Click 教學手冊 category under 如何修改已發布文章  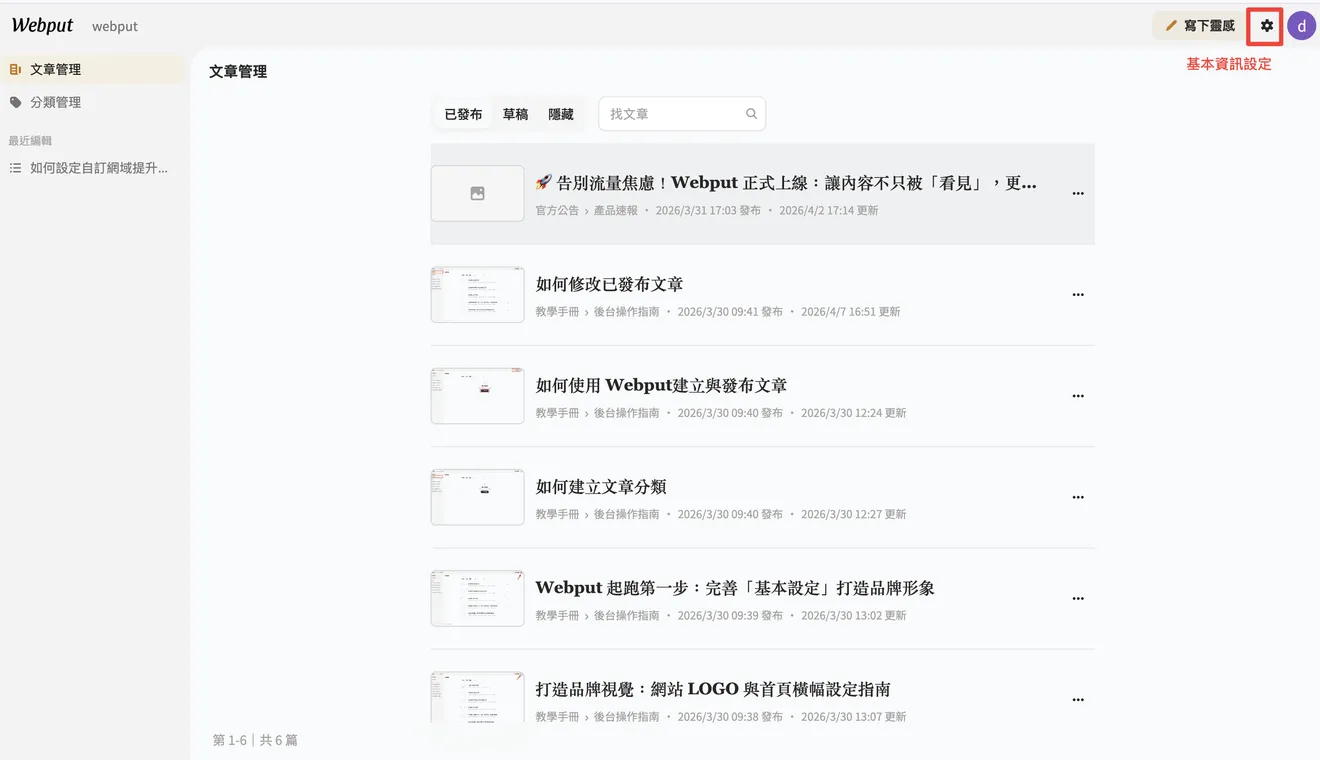557,312
